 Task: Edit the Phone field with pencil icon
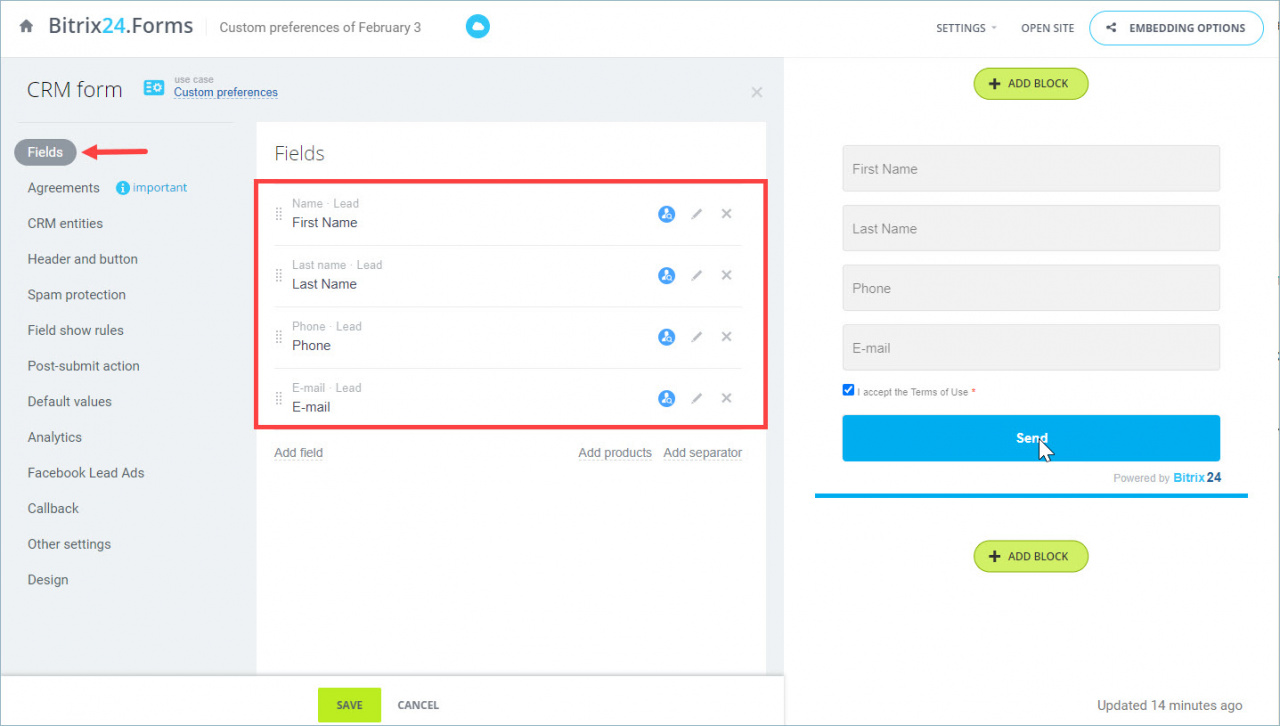pos(697,337)
